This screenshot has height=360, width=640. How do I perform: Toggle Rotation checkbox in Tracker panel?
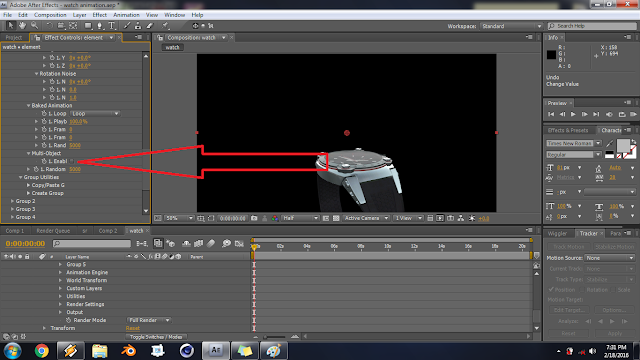pyautogui.click(x=582, y=289)
